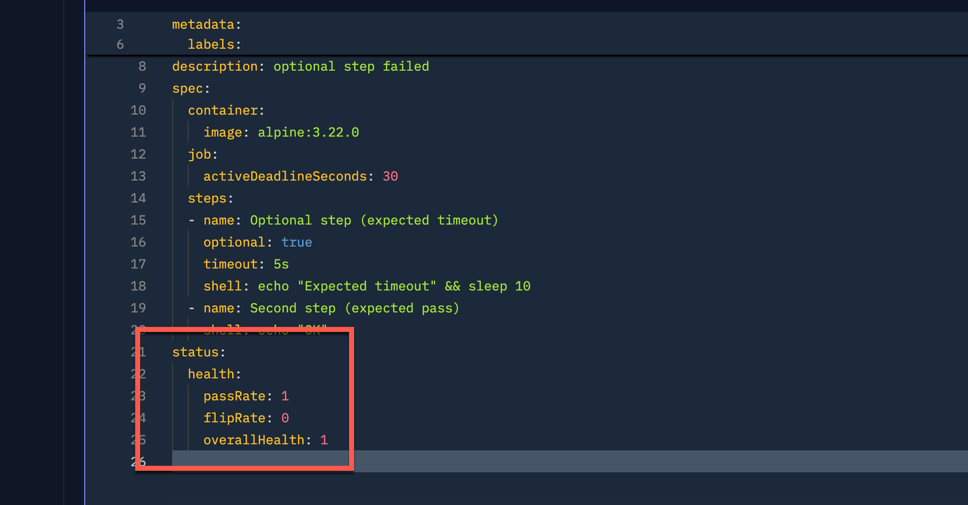
Task: Click the "container:" key
Action: [x=226, y=110]
